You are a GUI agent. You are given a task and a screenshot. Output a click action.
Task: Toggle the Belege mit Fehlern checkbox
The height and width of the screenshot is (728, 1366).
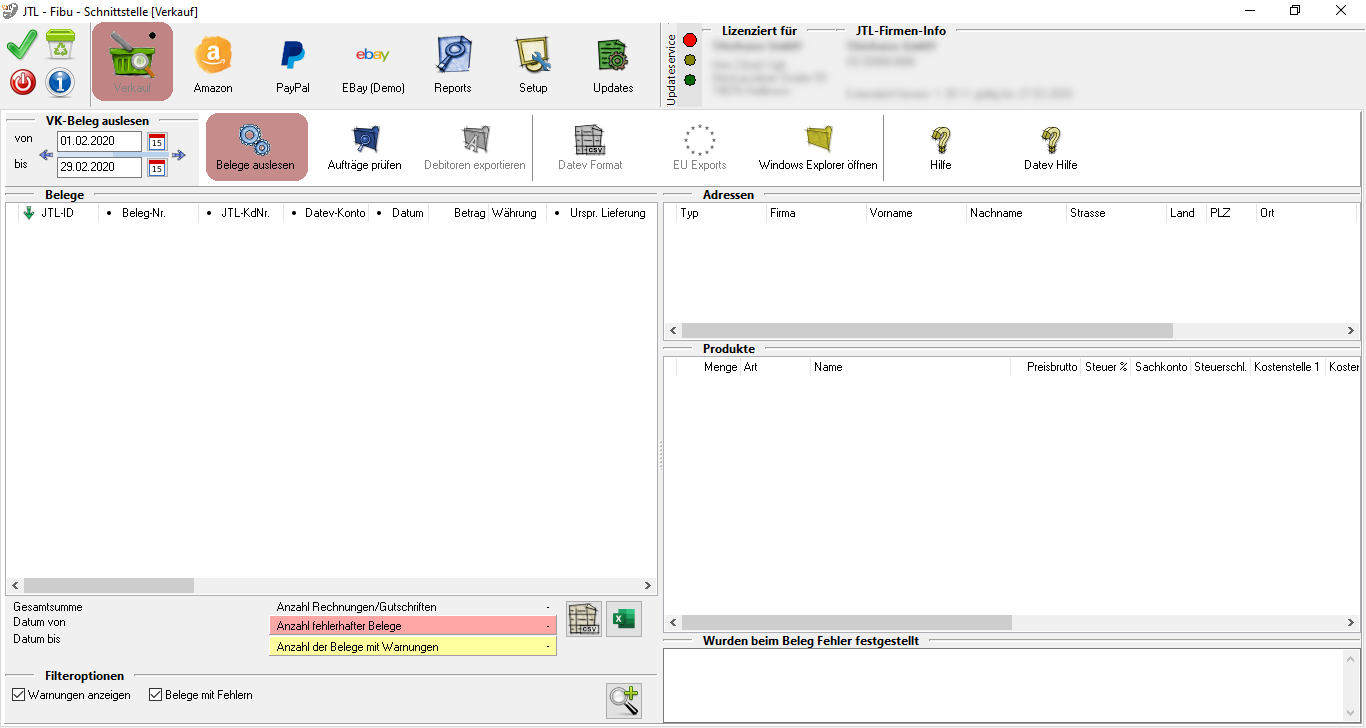tap(155, 695)
